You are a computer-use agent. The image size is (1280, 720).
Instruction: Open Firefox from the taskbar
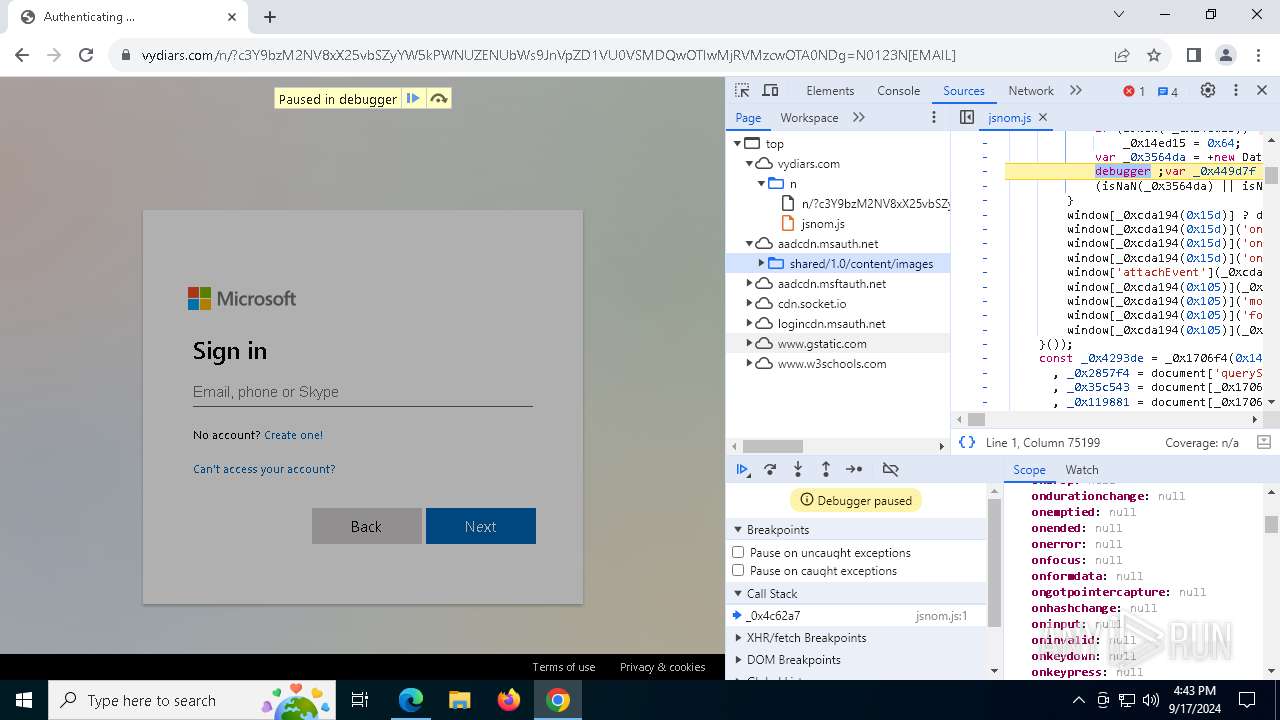[509, 700]
